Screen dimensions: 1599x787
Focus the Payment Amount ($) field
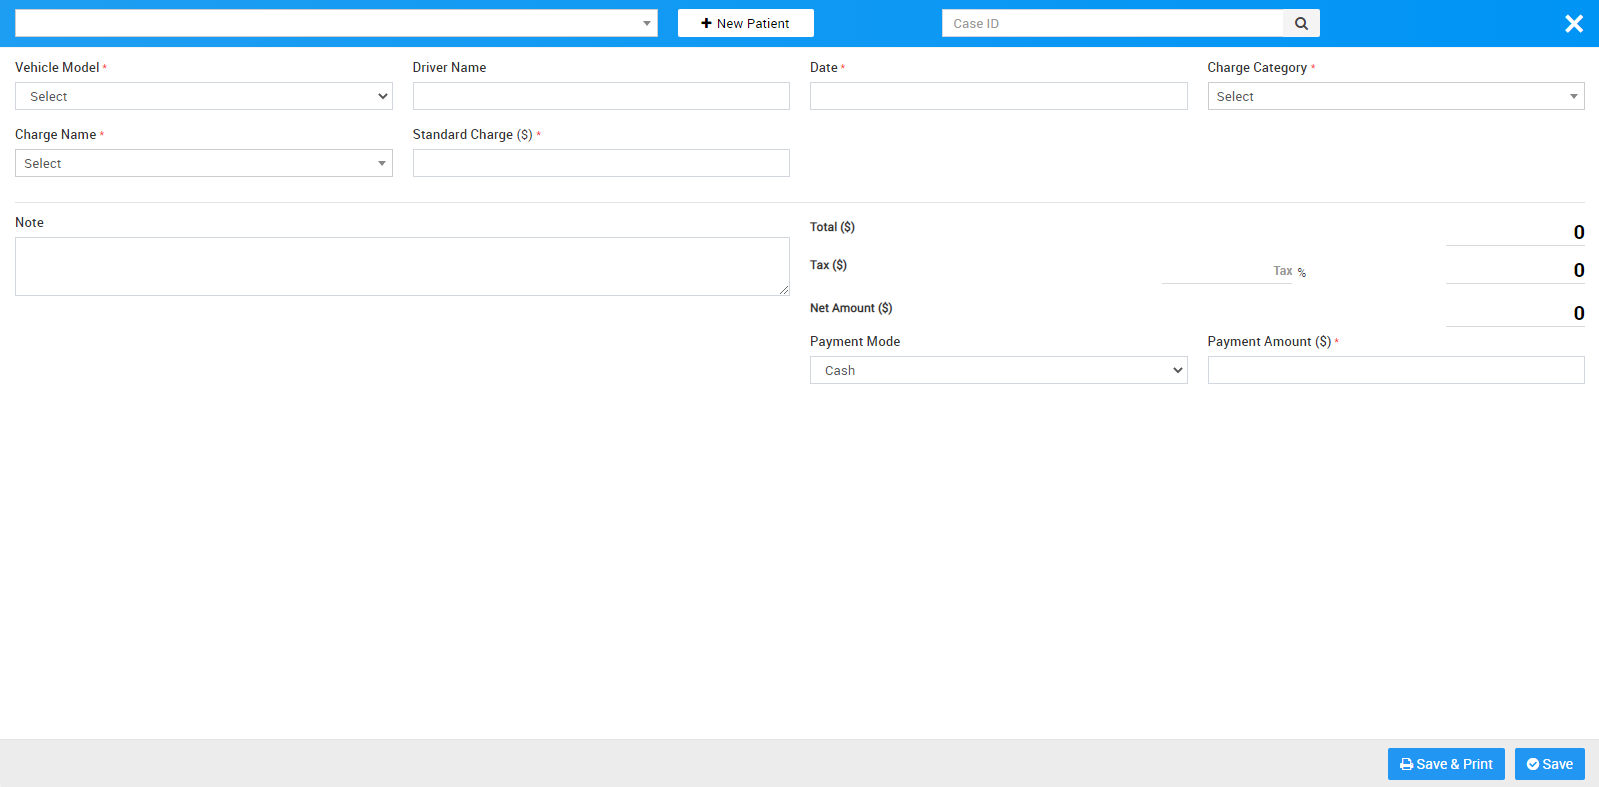tap(1395, 371)
